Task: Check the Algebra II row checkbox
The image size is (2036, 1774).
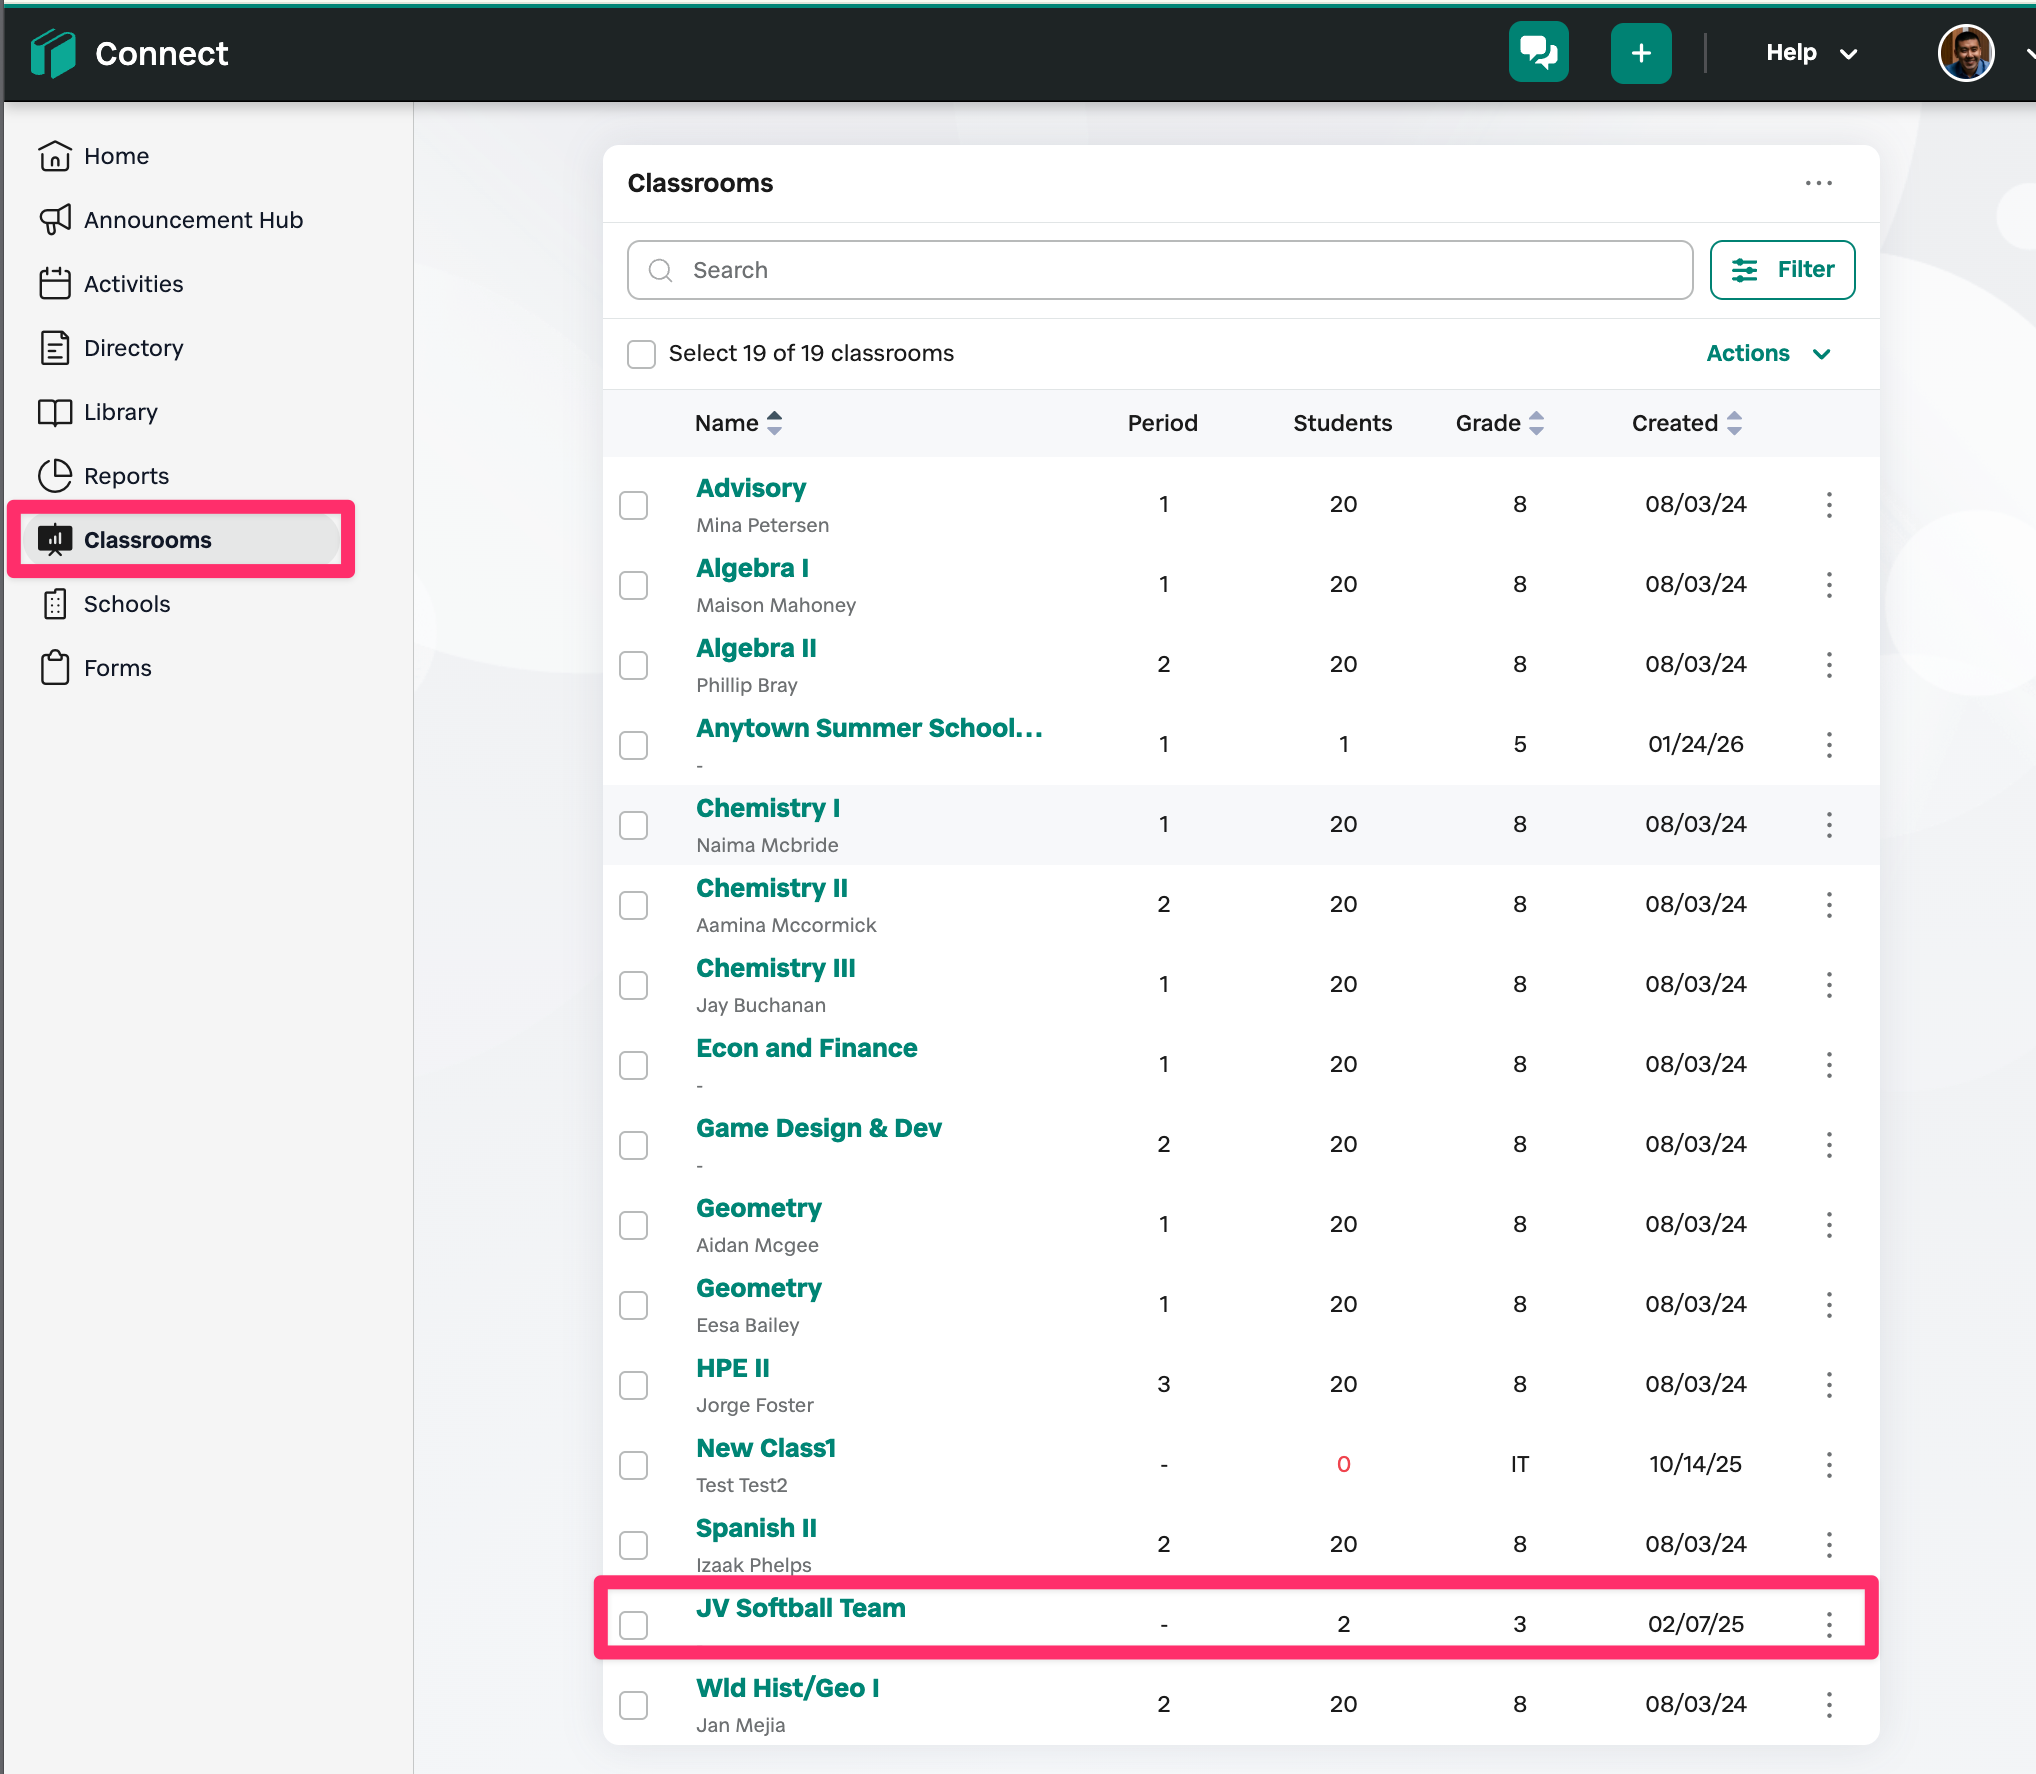Action: point(633,665)
